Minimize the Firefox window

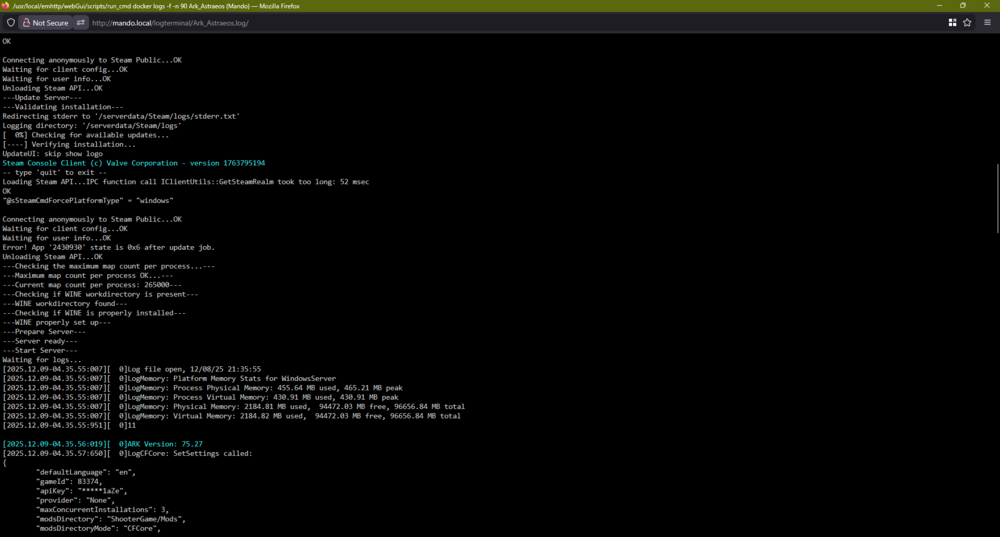939,6
